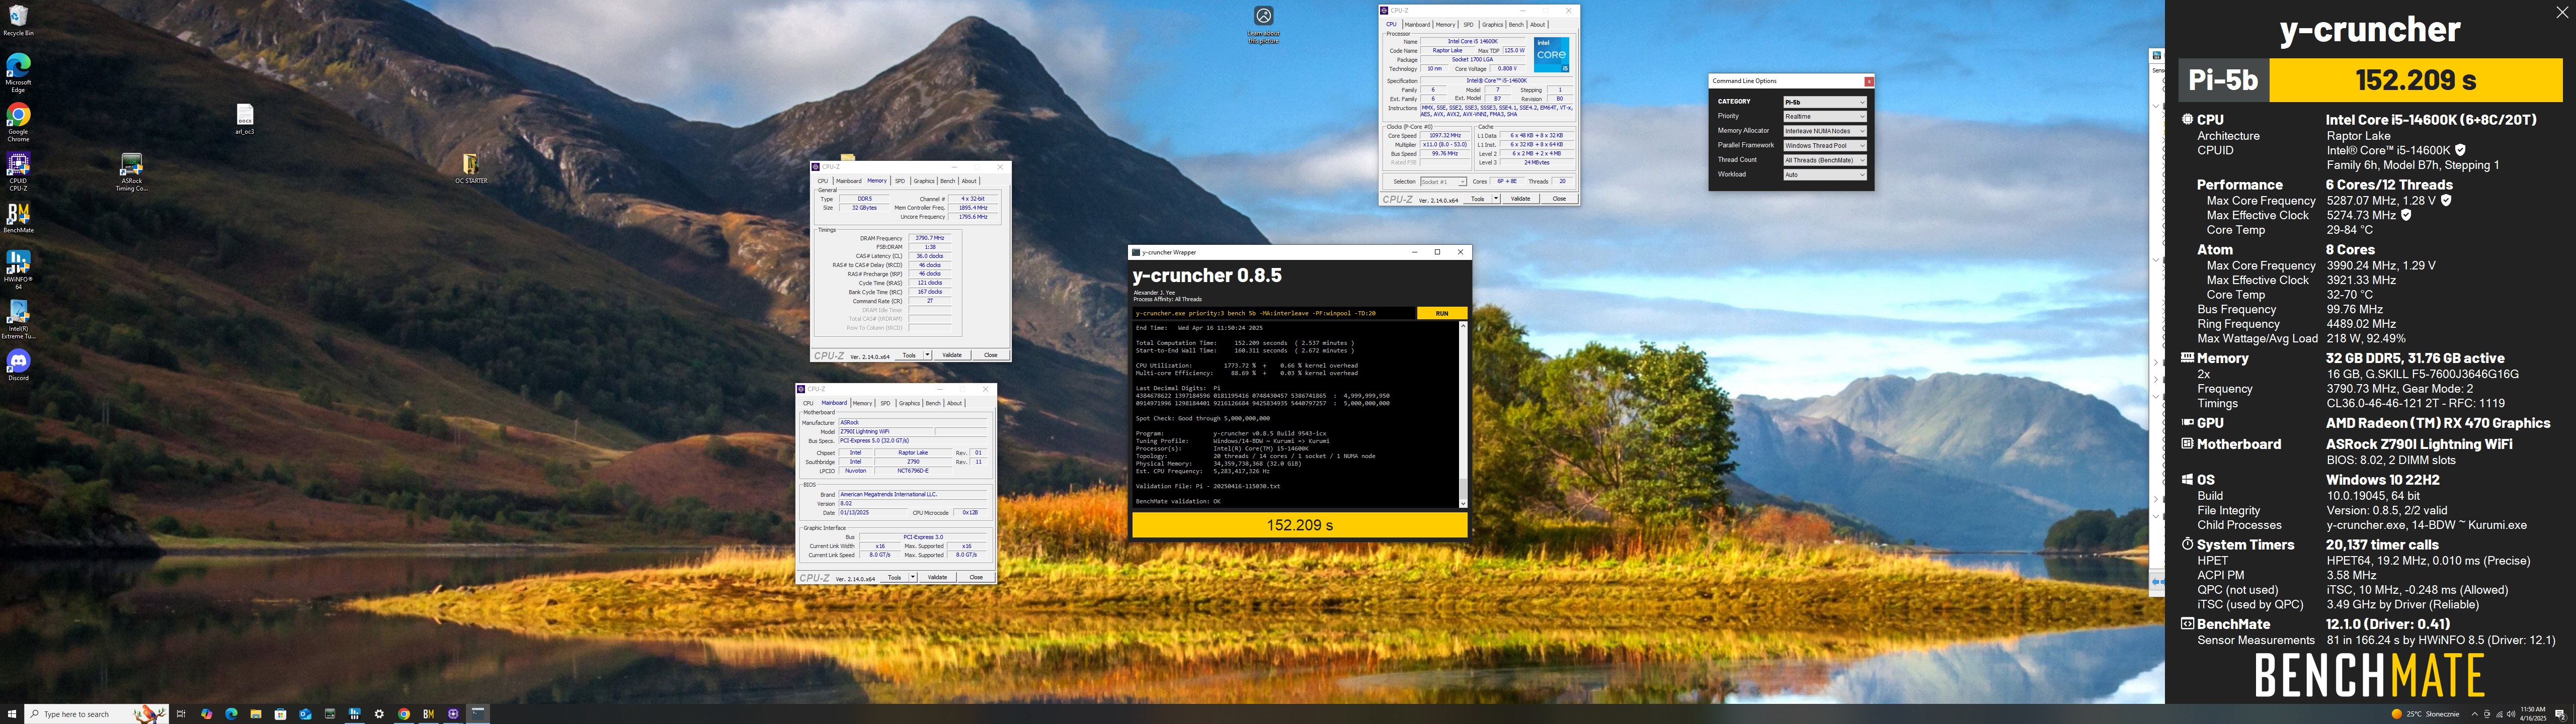Launch Discord from the desktop

(x=18, y=365)
